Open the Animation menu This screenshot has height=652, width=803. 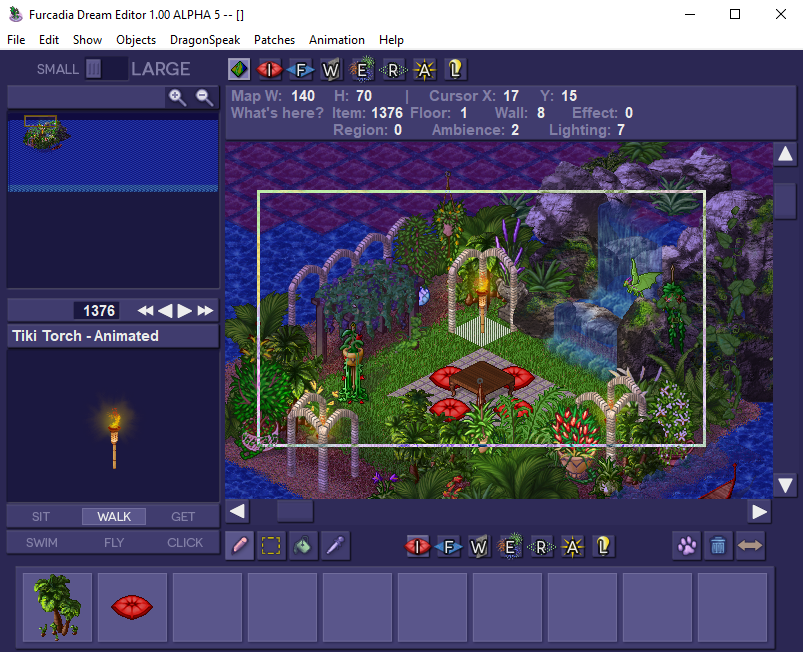click(336, 40)
